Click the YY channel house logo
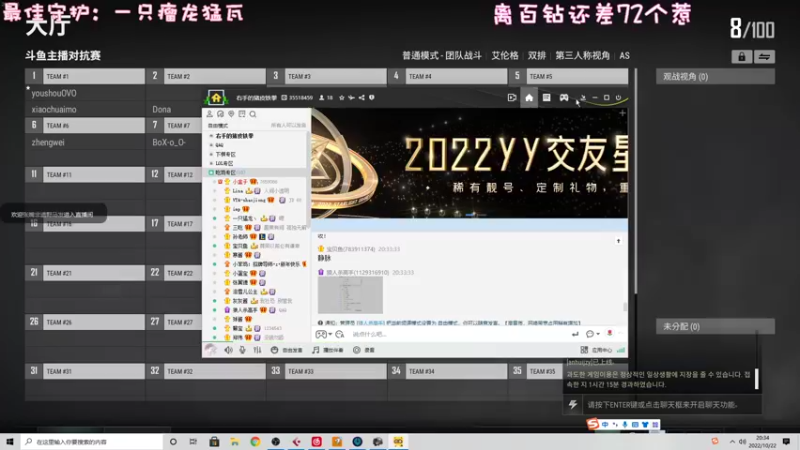 216,97
